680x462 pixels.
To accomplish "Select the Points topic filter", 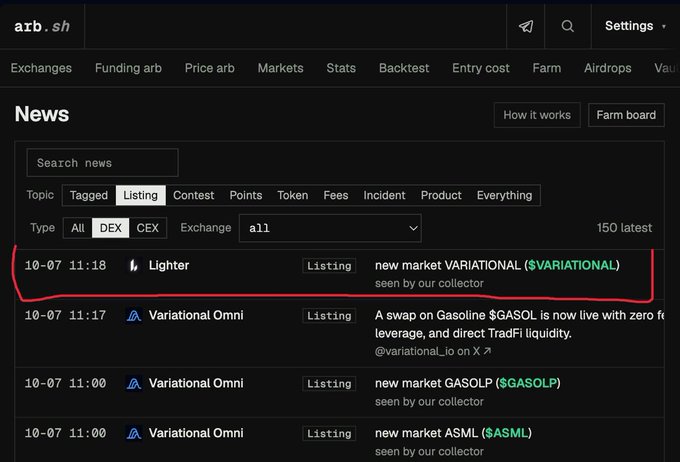I will pos(246,195).
